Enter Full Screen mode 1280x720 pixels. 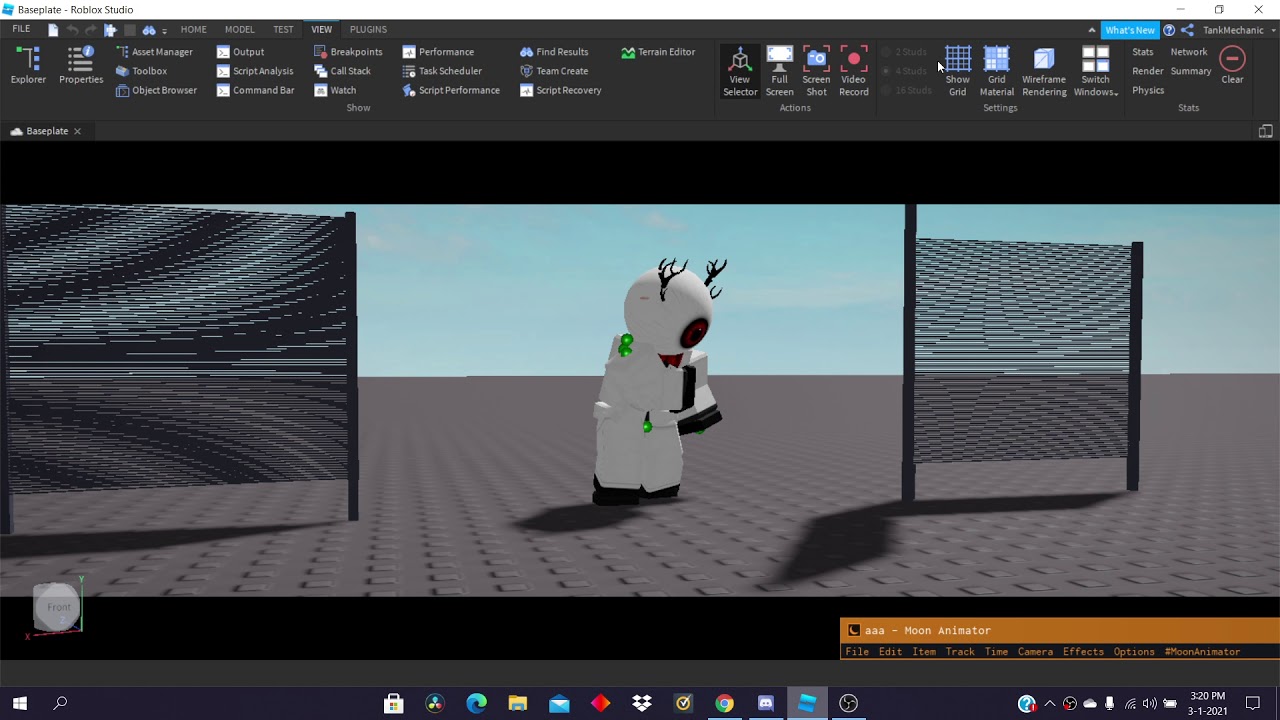tap(779, 71)
